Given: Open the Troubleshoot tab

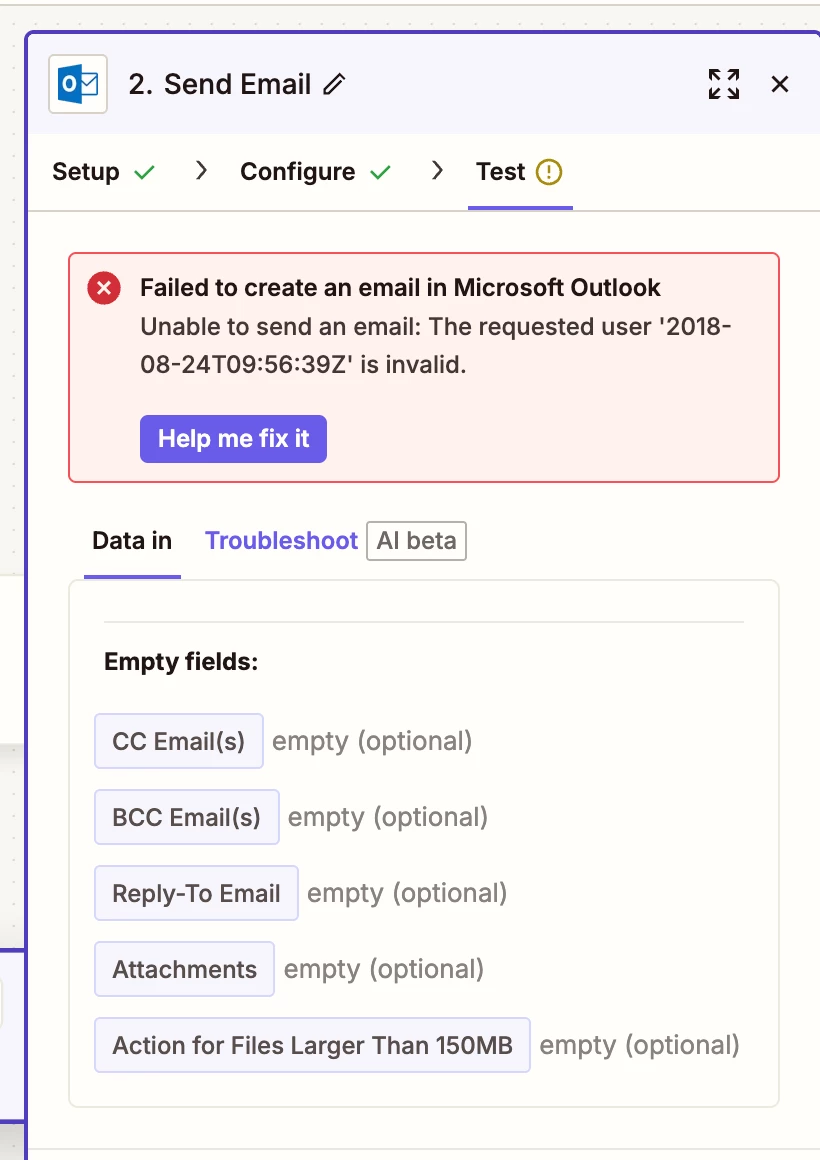Looking at the screenshot, I should click(281, 541).
